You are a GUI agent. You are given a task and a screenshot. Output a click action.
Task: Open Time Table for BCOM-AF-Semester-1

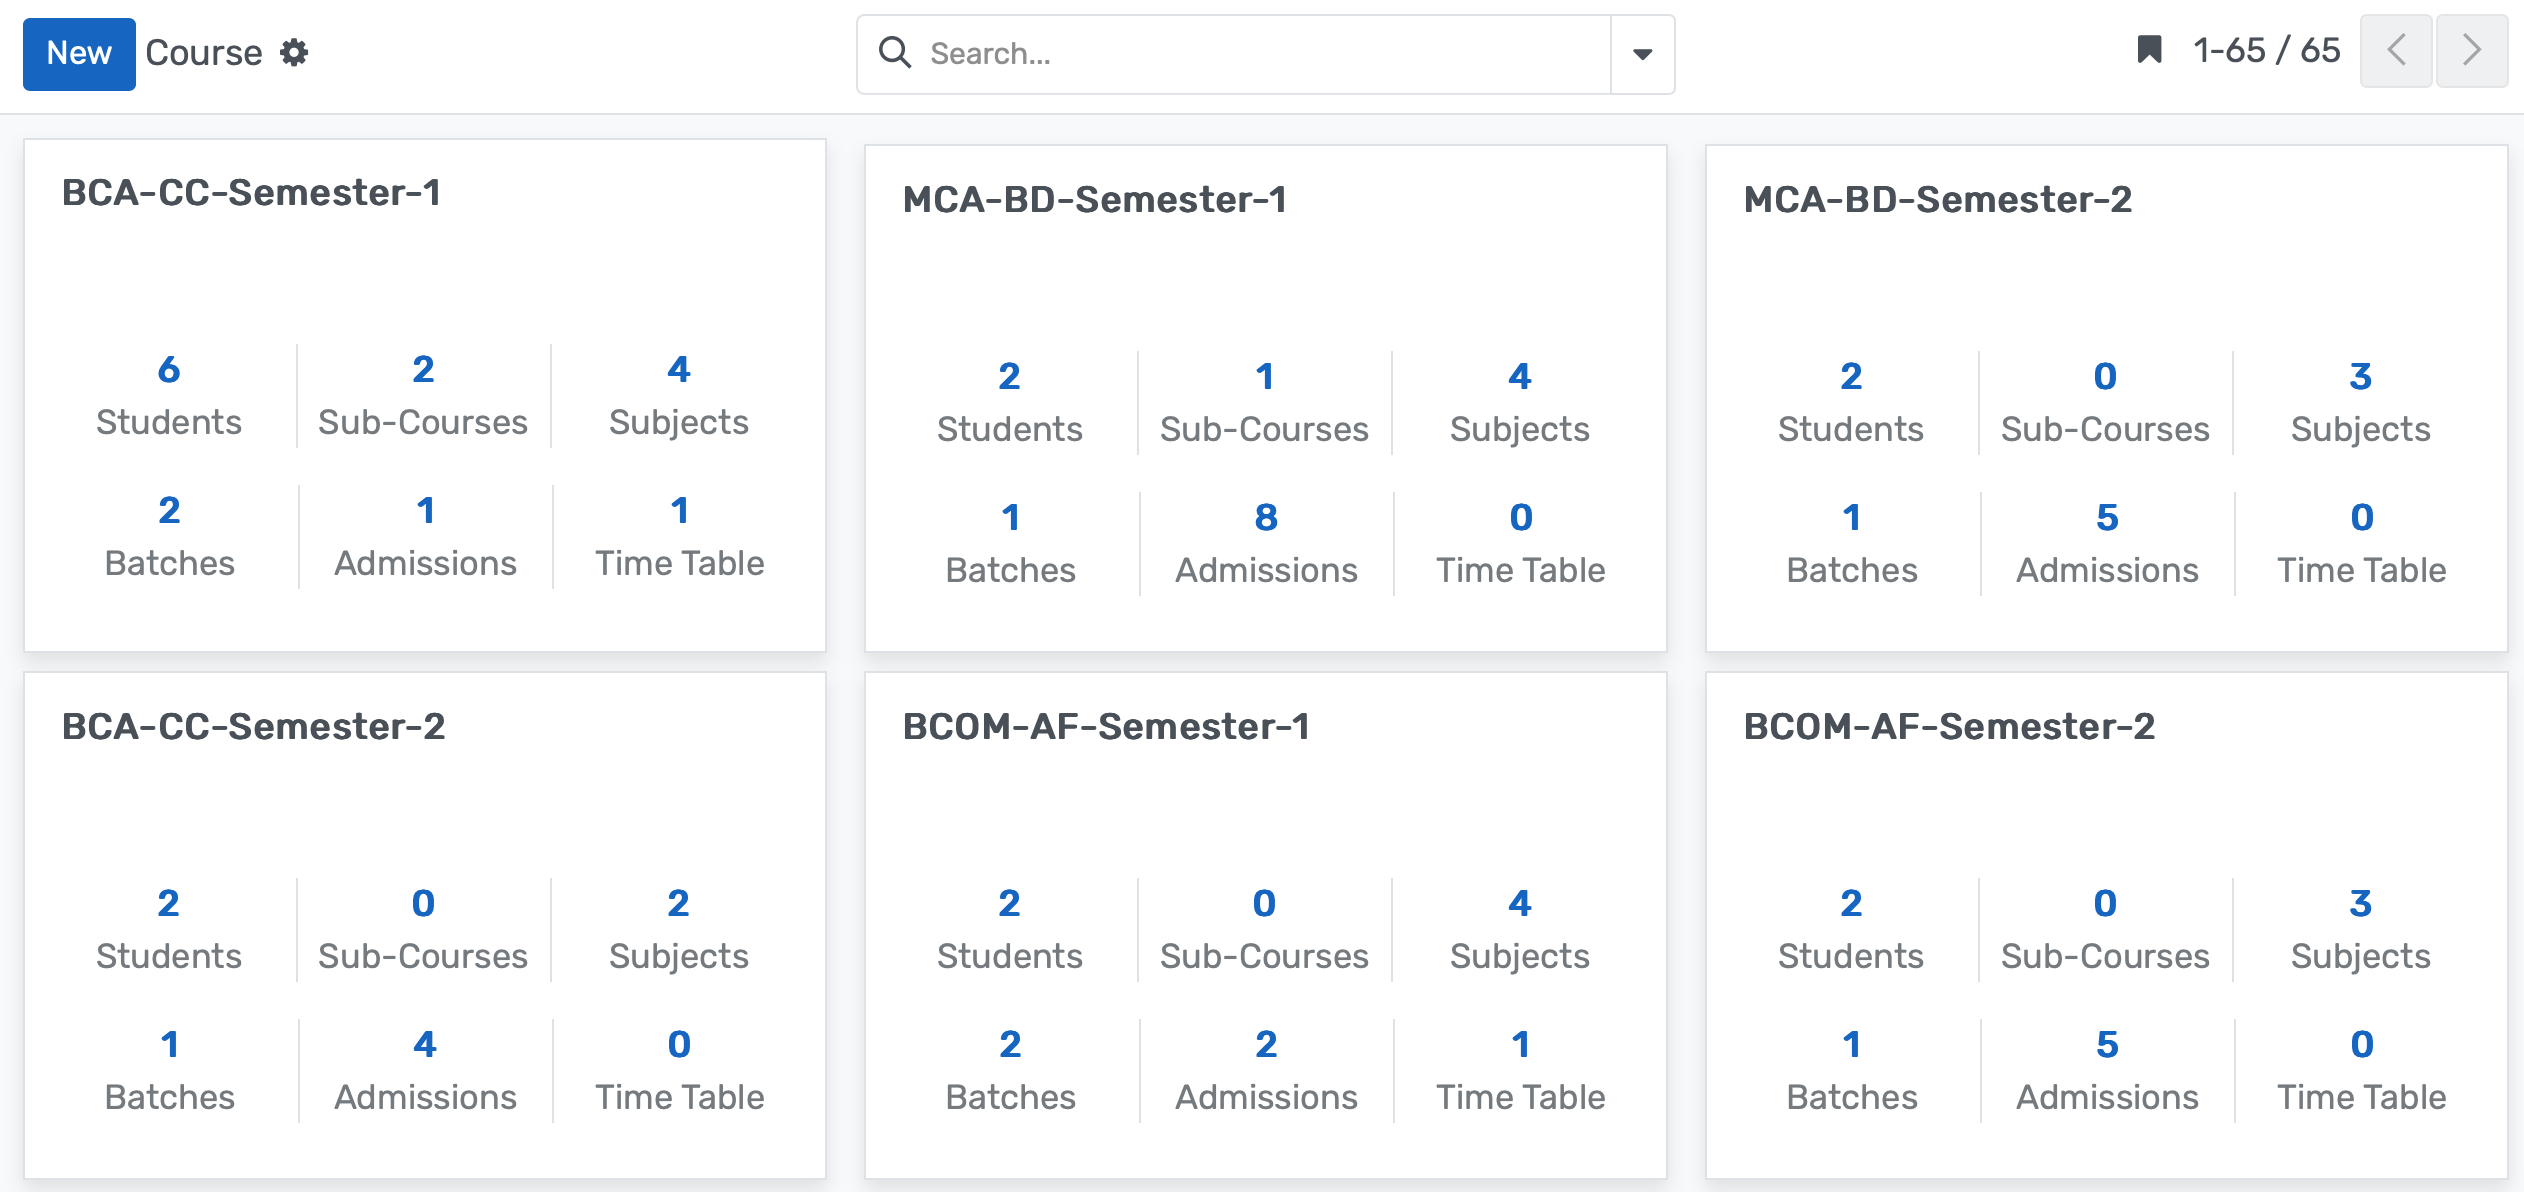point(1518,1069)
